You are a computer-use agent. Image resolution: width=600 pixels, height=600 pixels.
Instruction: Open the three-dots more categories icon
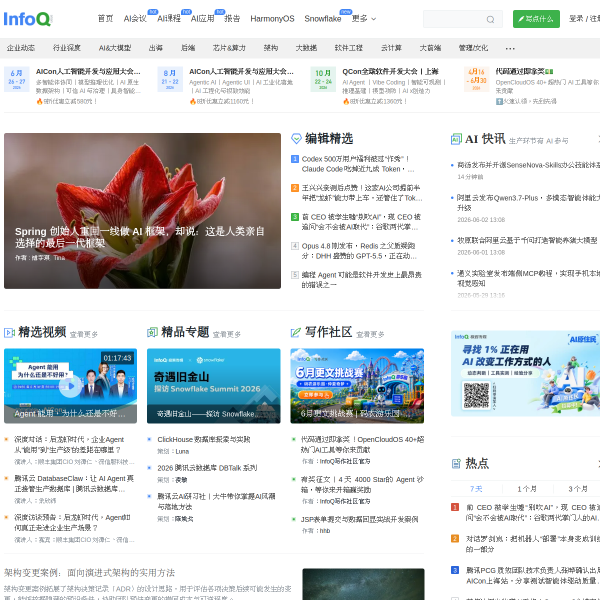(510, 48)
